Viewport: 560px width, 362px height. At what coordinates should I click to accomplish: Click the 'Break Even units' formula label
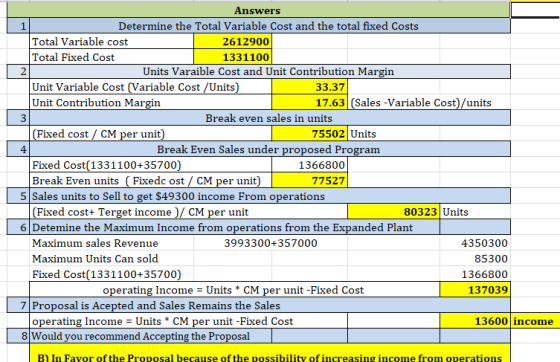point(151,180)
